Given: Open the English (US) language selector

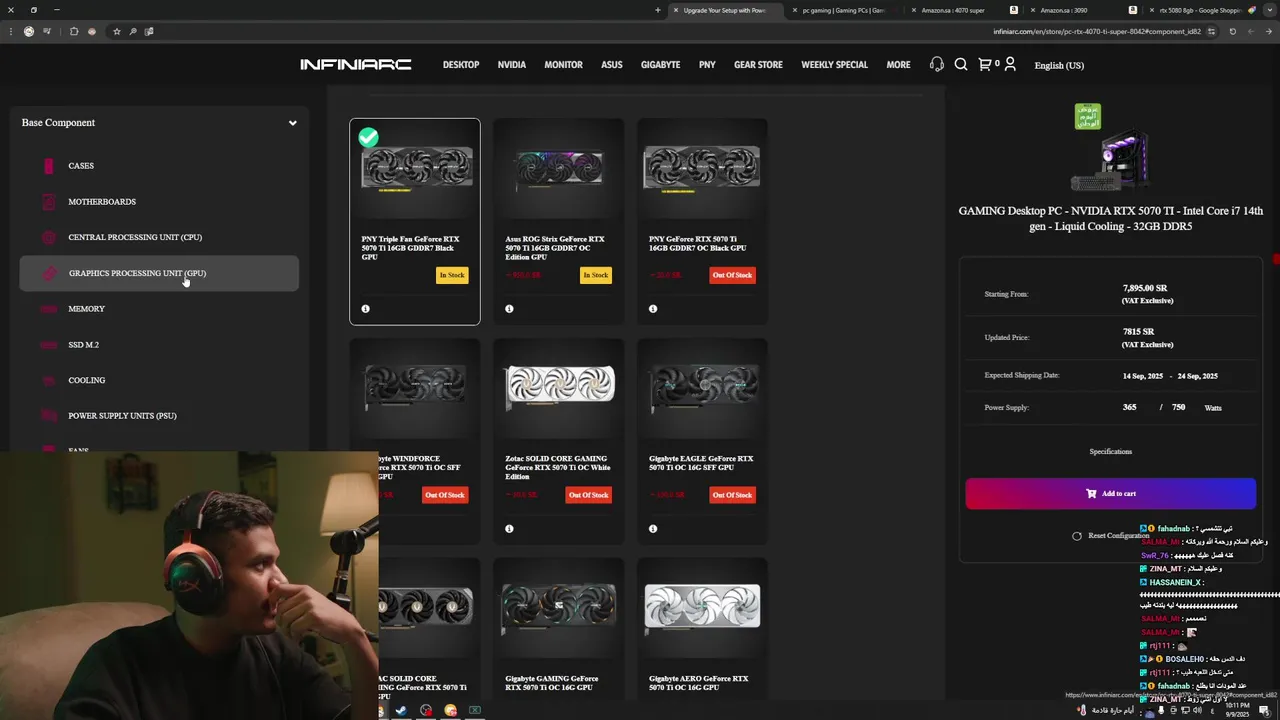Looking at the screenshot, I should click(1059, 65).
